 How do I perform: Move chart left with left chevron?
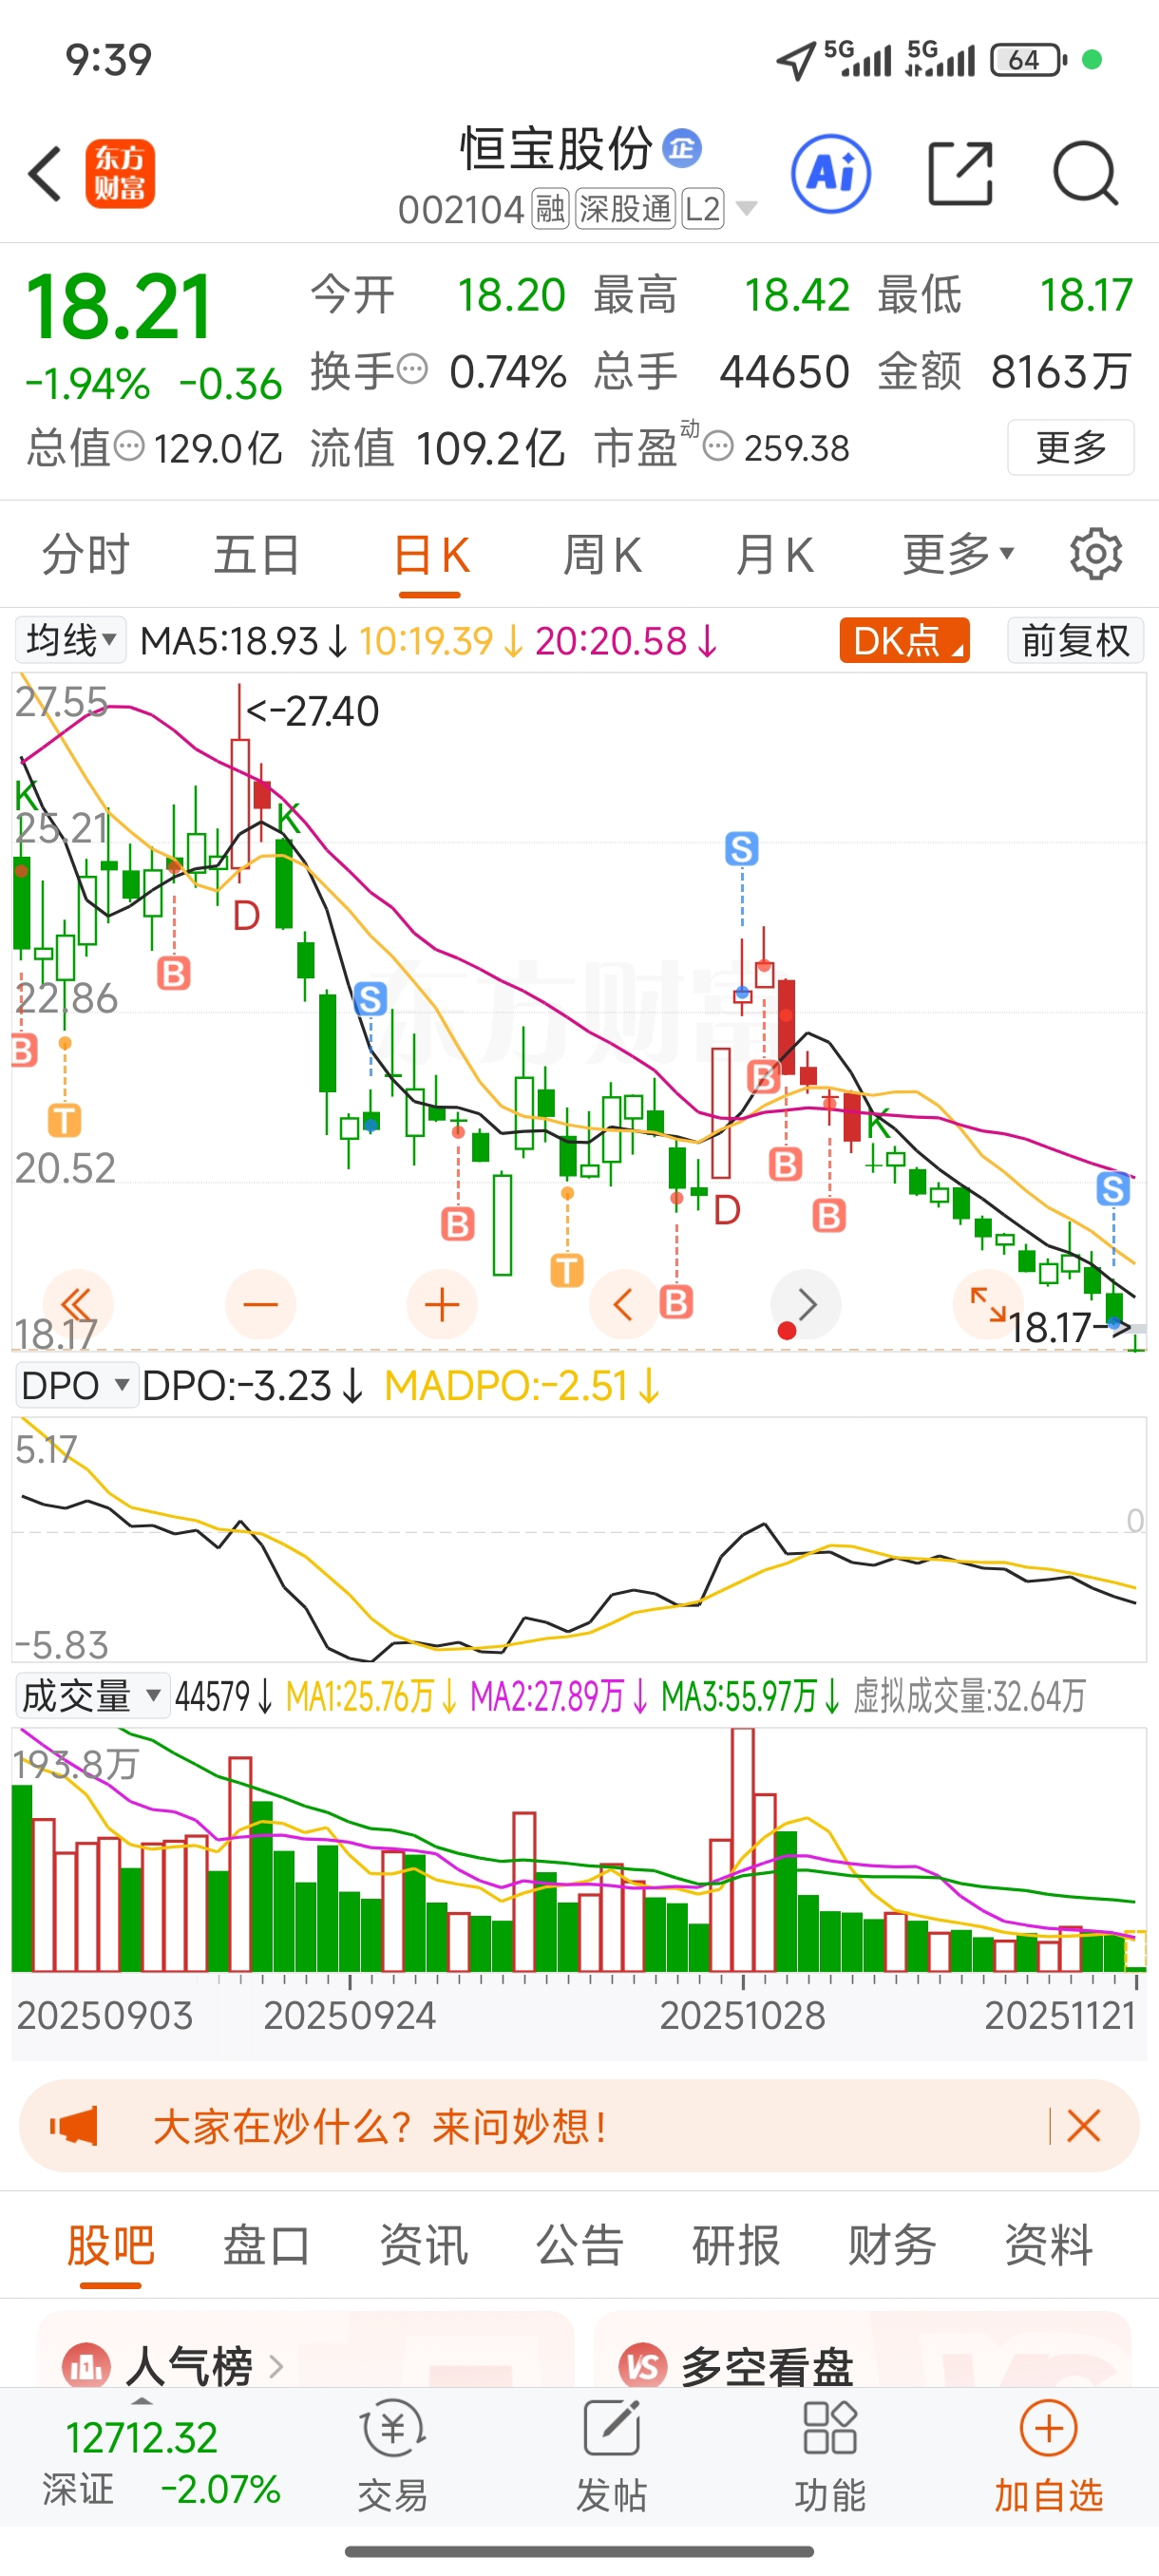623,1304
